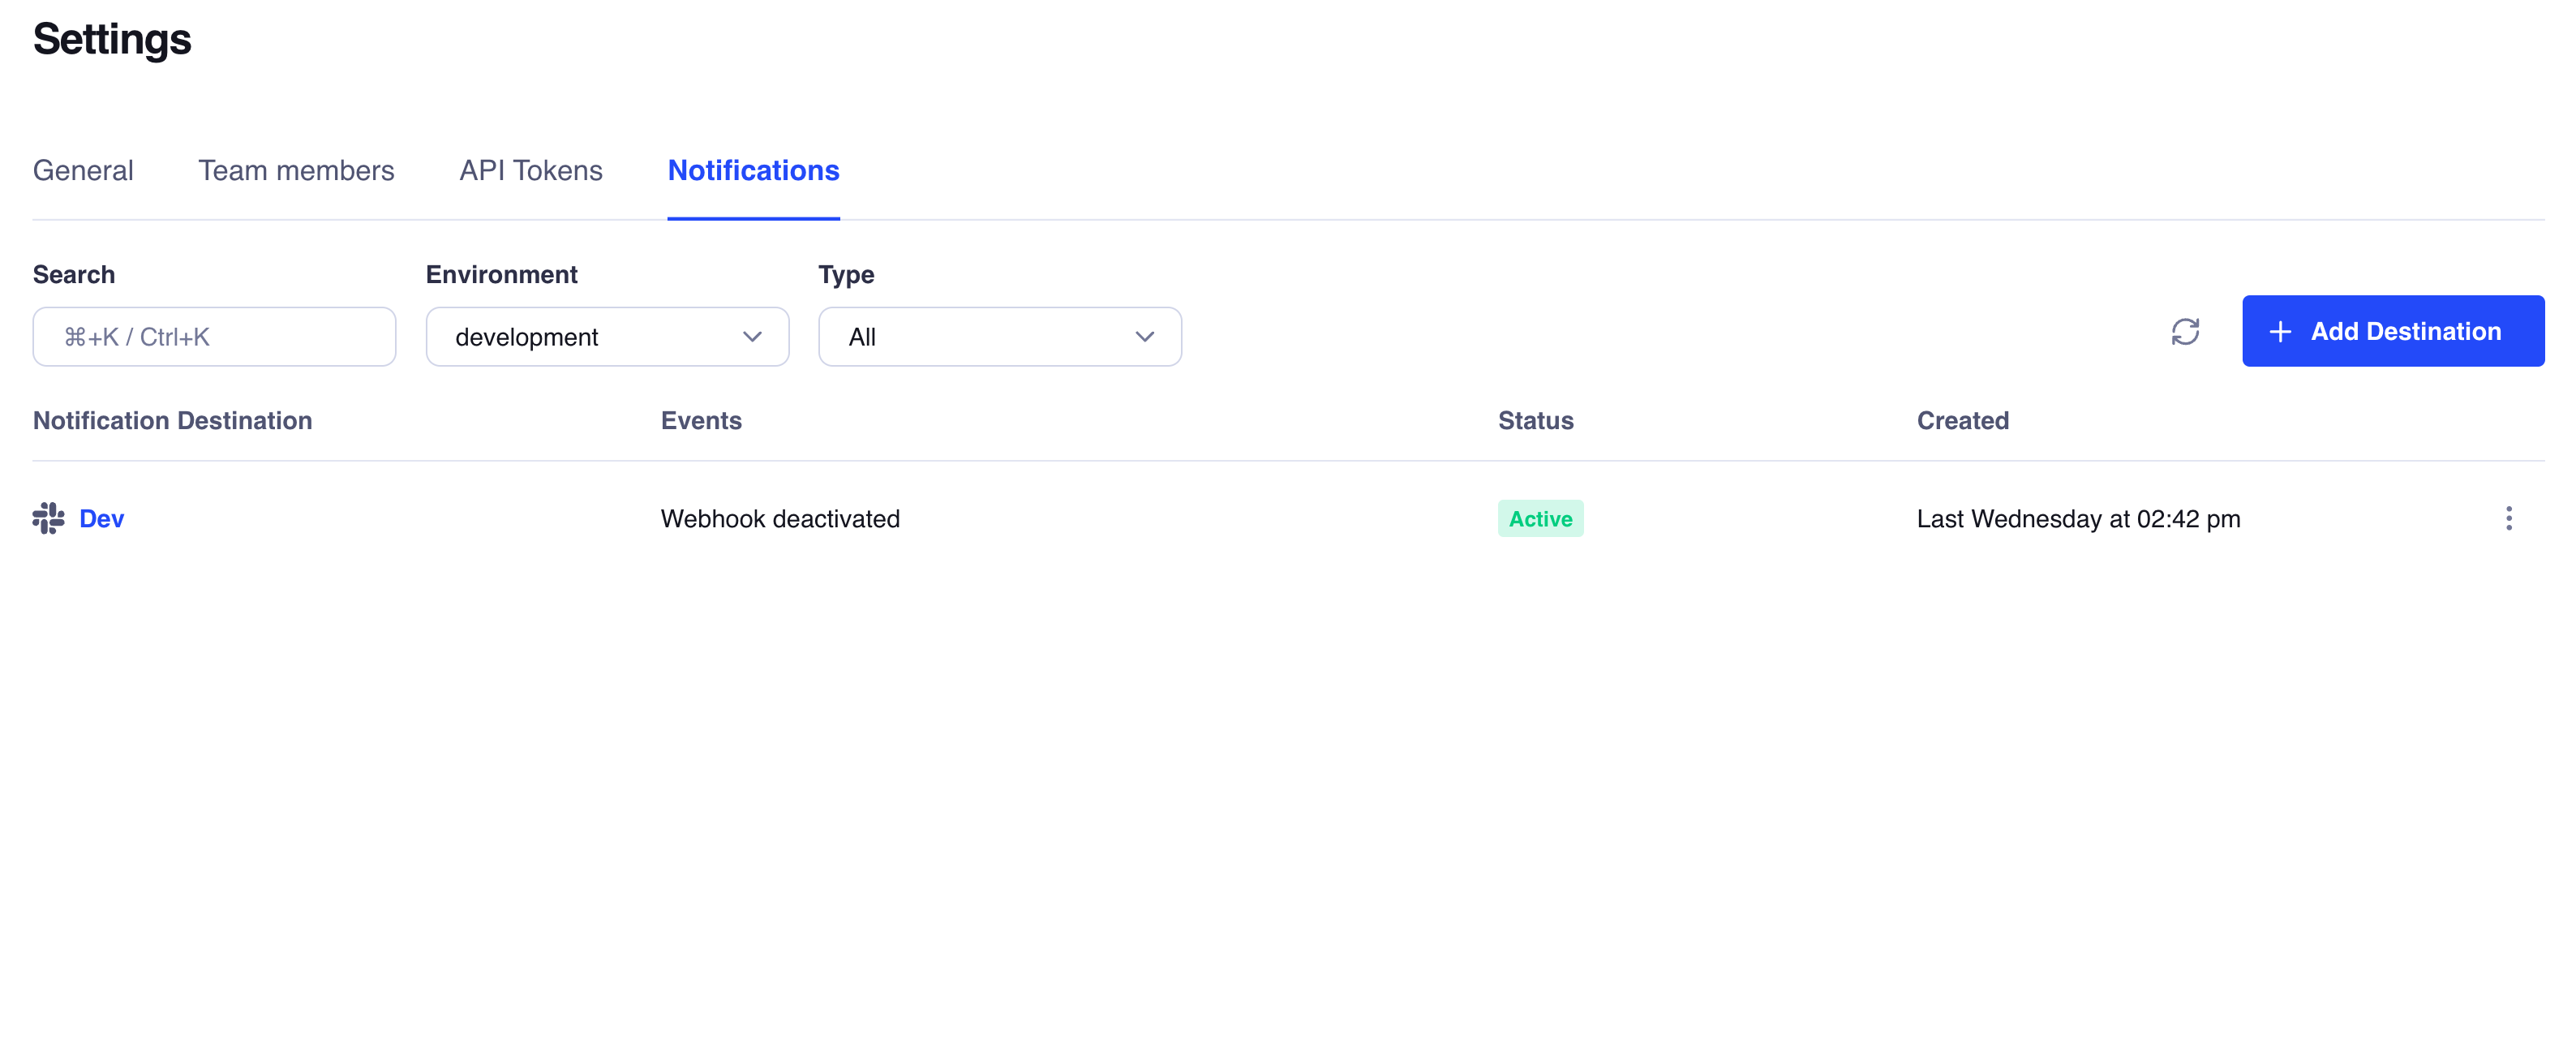Switch to the Team members tab

(x=296, y=170)
